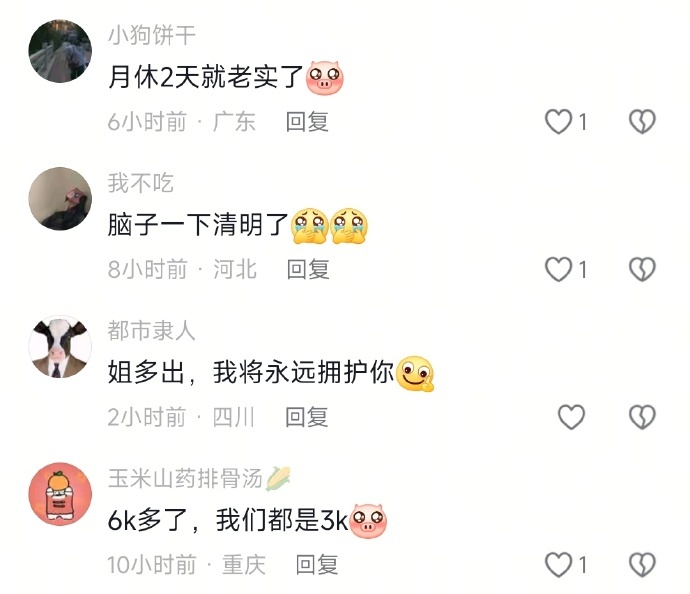Reply to the 四川 comment
This screenshot has width=690, height=594.
pos(307,417)
